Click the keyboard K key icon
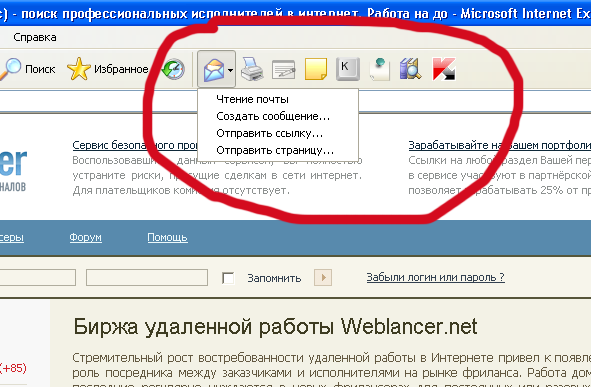The width and height of the screenshot is (591, 387). click(348, 69)
